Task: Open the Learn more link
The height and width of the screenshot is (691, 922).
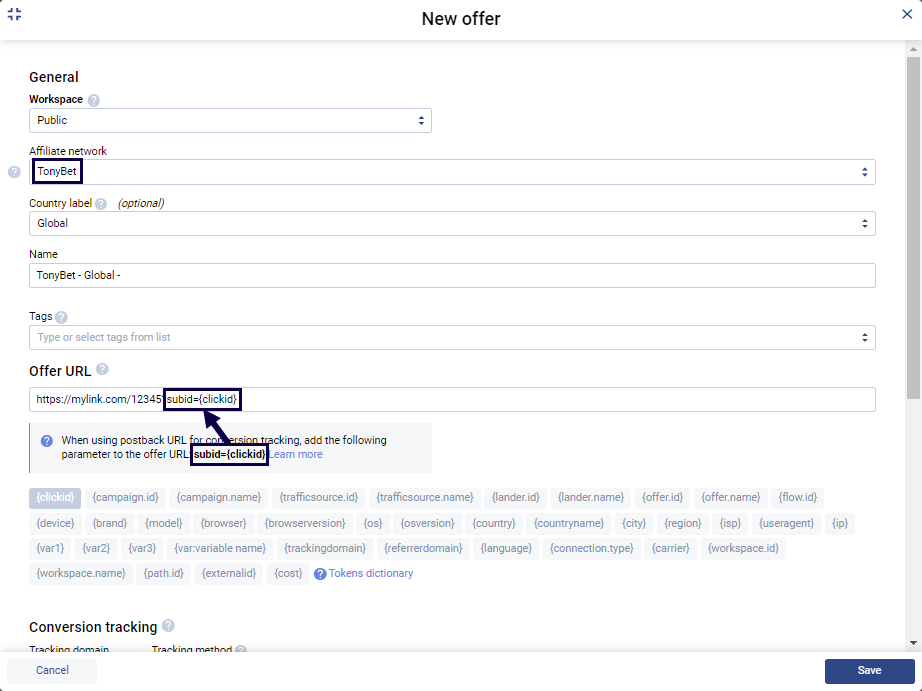Action: tap(296, 454)
